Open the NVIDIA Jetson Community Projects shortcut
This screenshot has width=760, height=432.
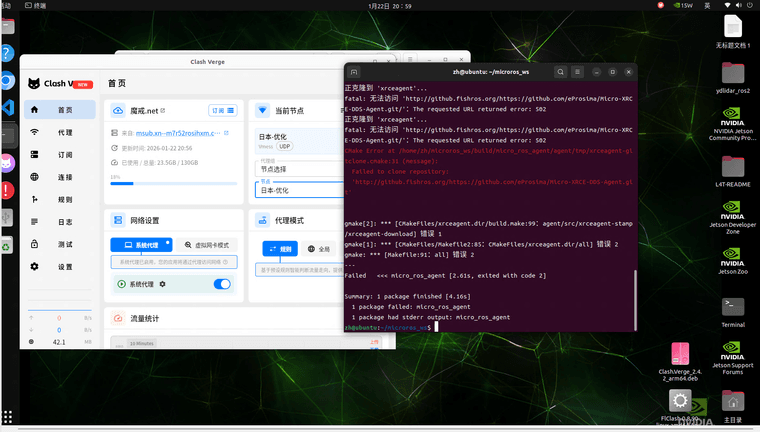coord(732,124)
